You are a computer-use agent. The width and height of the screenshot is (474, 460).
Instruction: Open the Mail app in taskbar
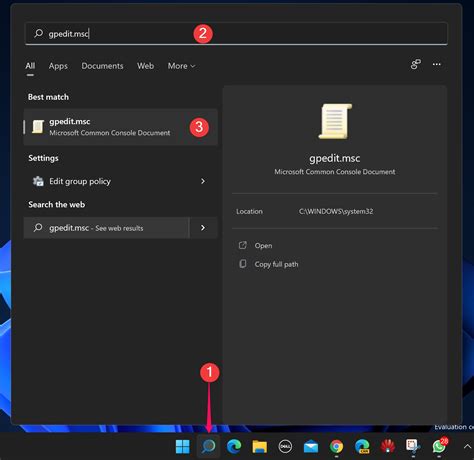click(x=311, y=447)
